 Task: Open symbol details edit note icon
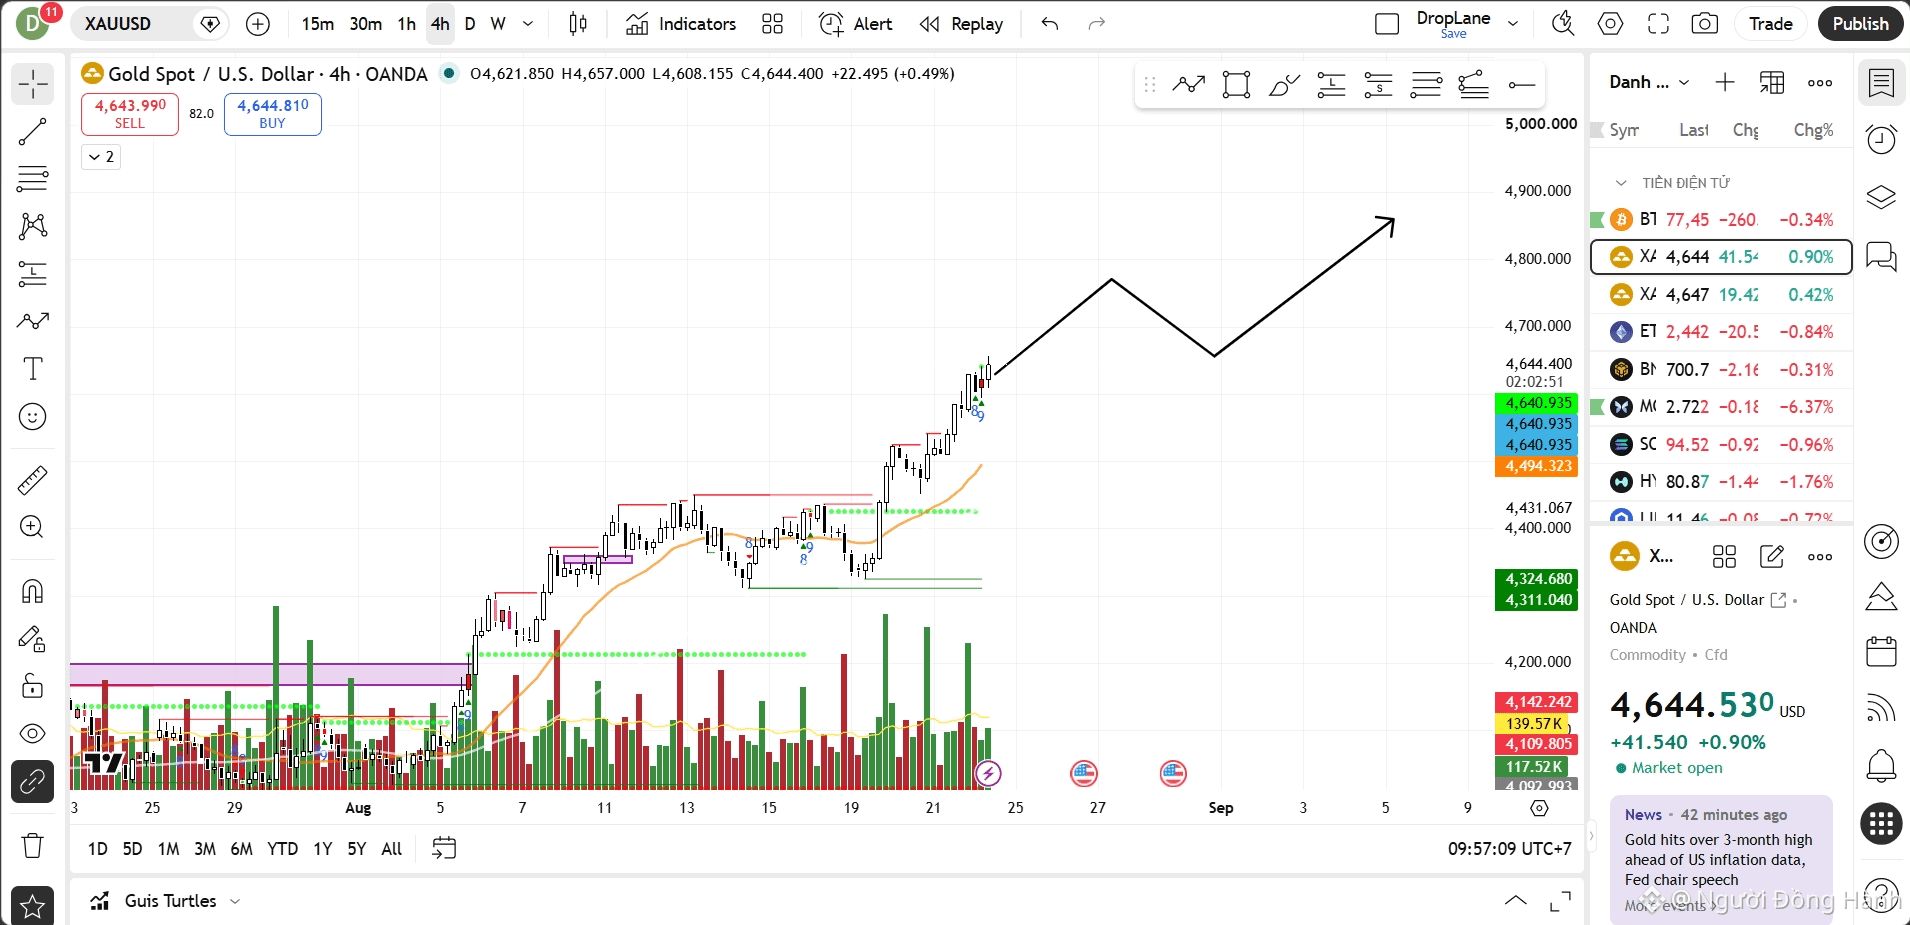[x=1772, y=557]
